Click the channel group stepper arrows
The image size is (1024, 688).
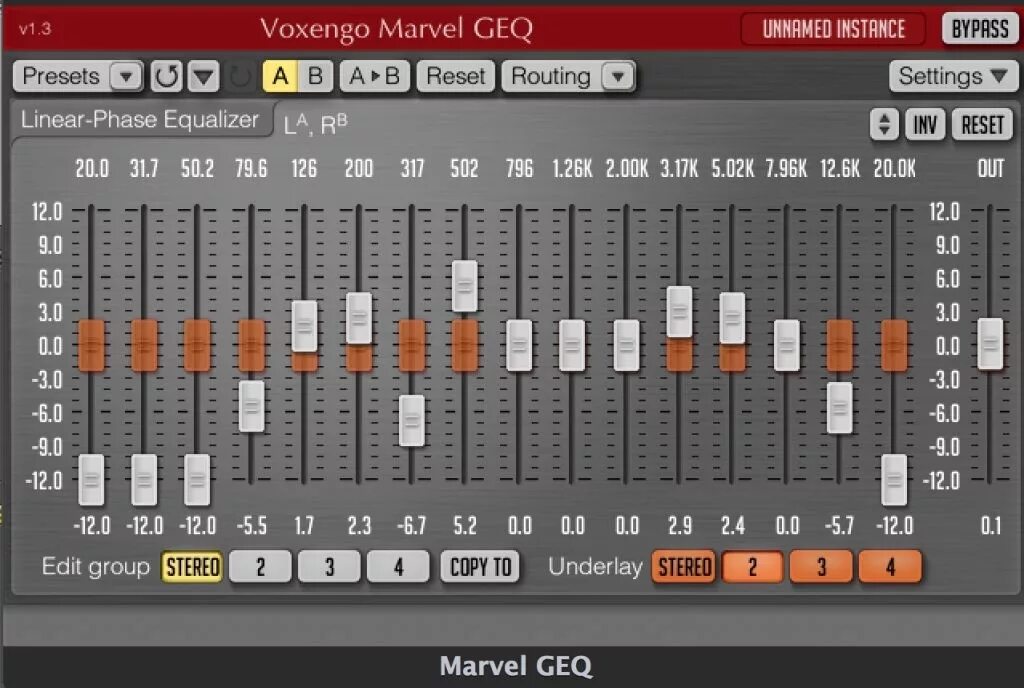883,124
